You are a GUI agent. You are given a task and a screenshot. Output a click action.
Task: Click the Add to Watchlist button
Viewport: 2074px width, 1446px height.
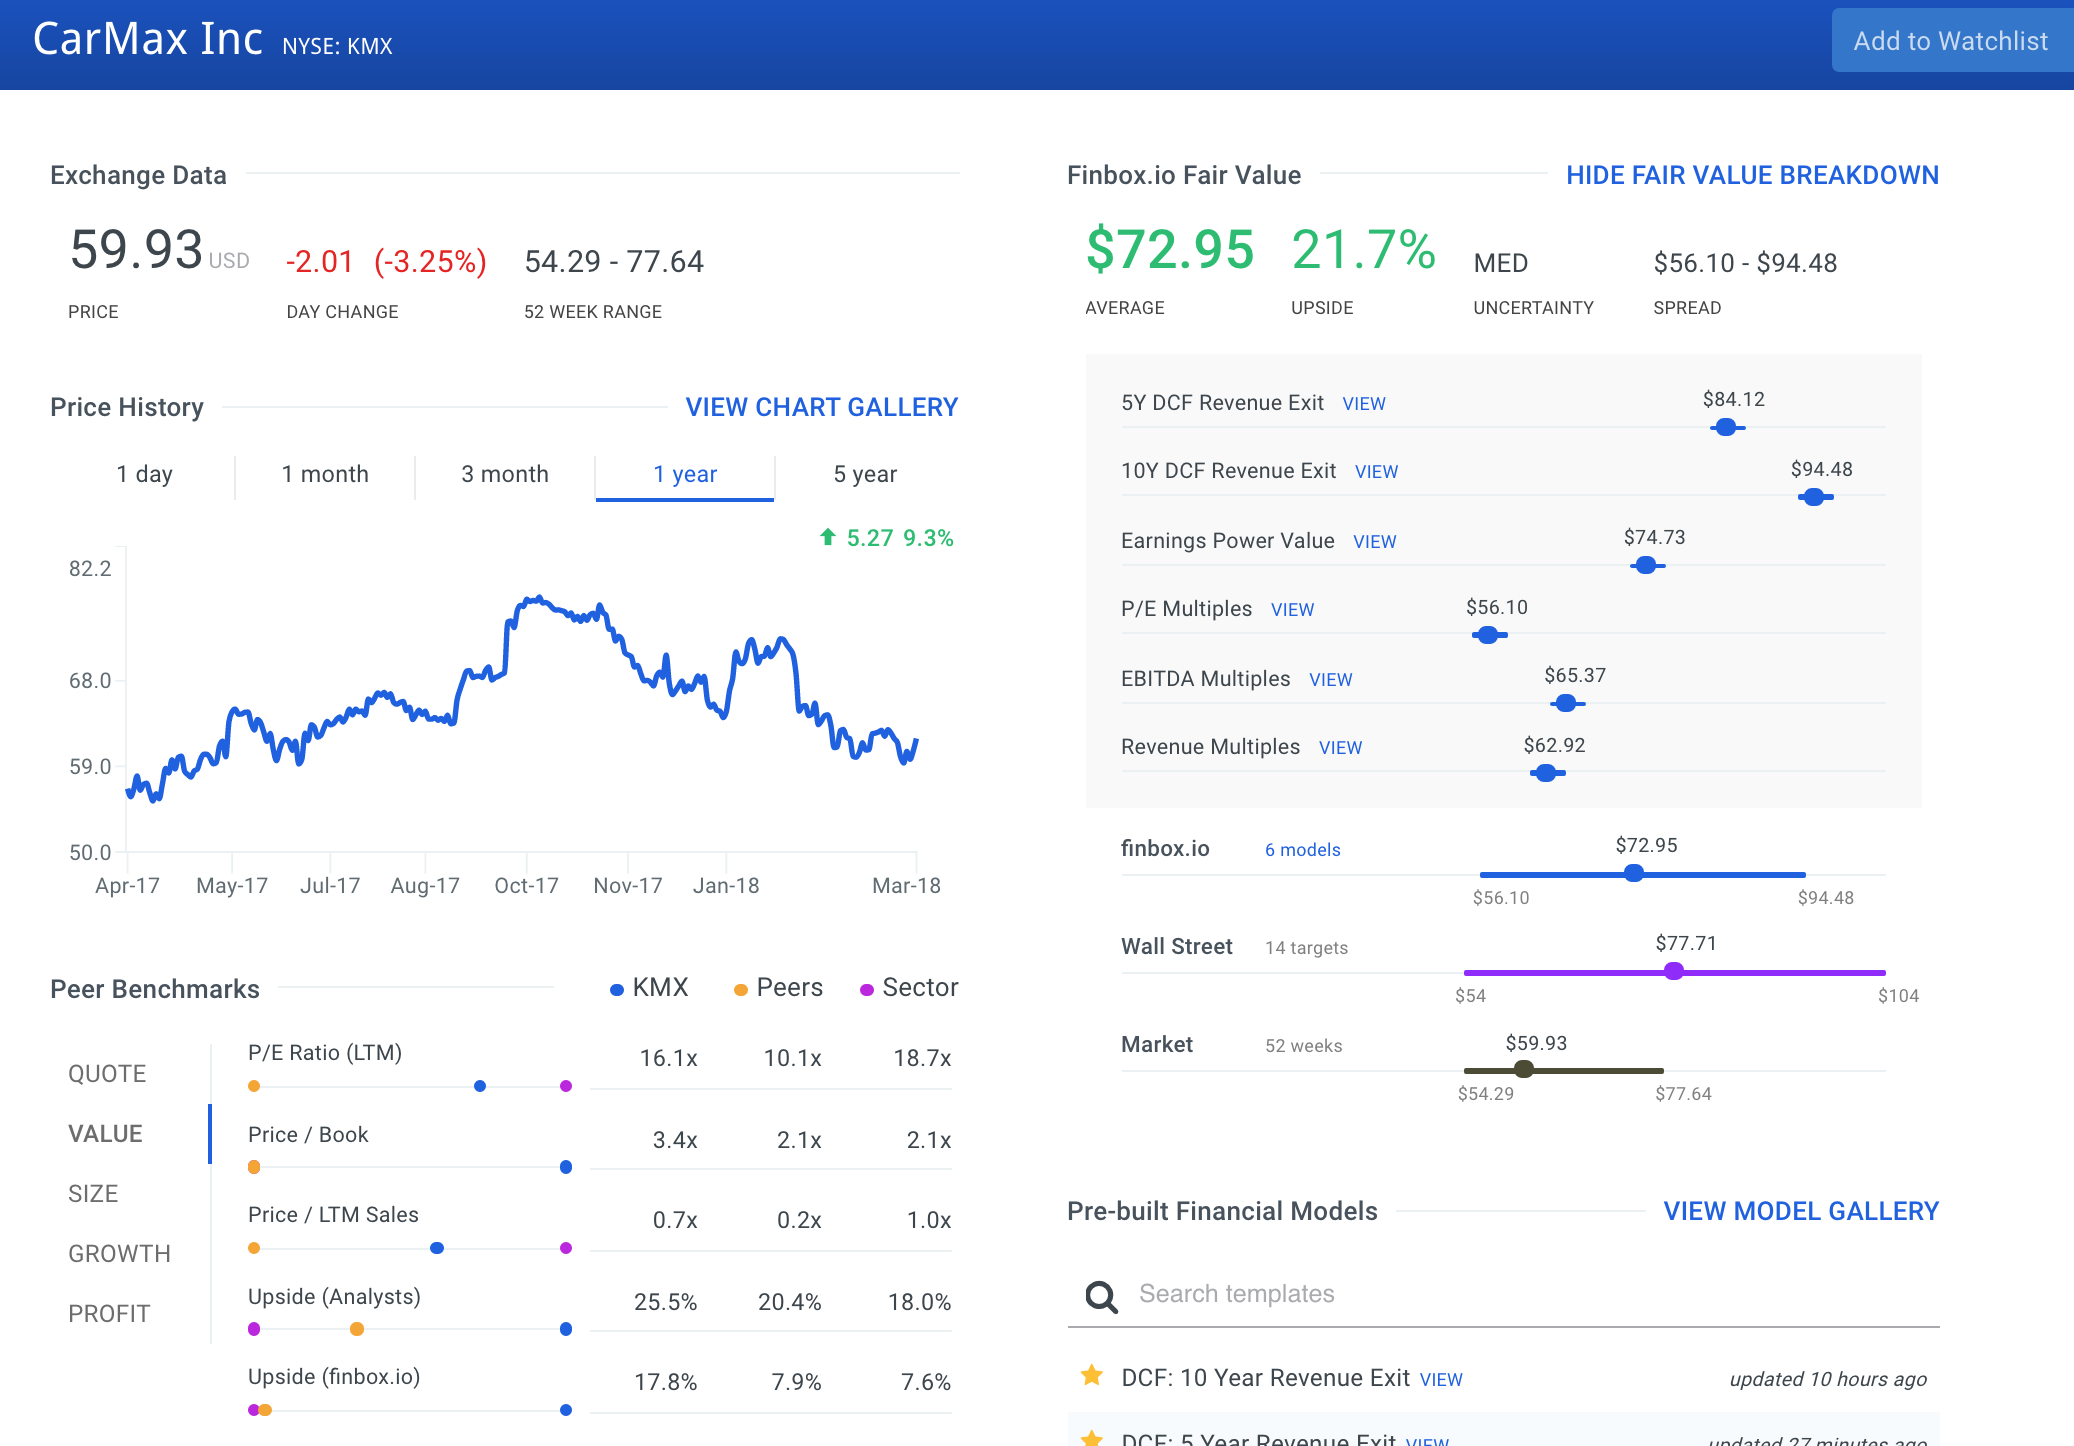[1950, 41]
